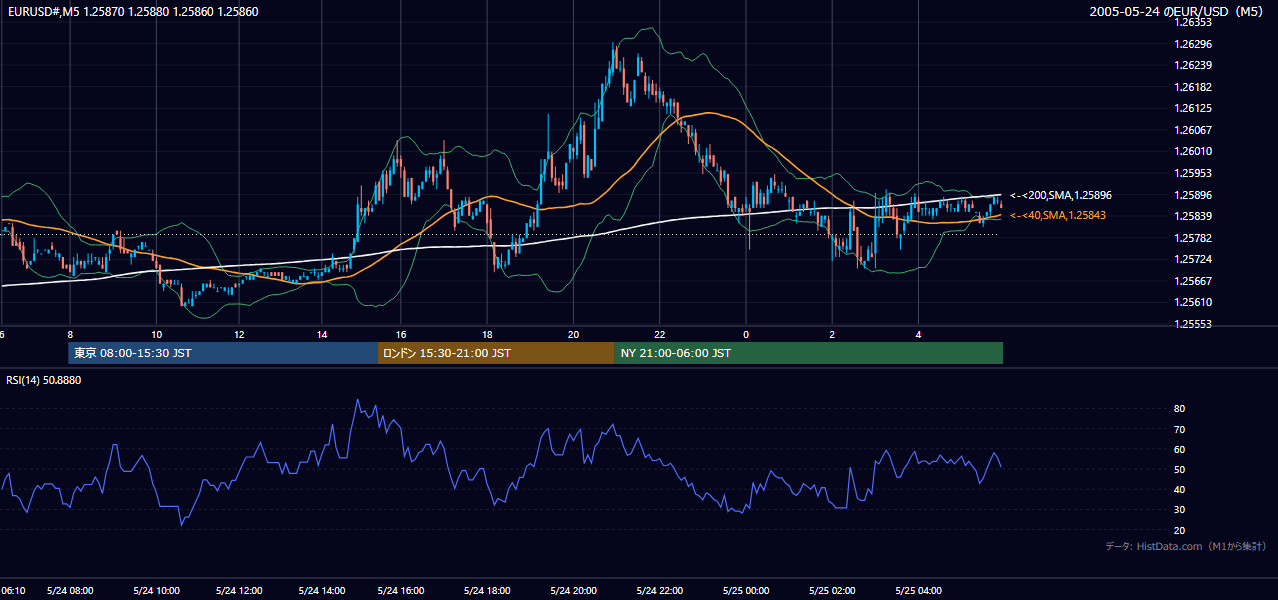Click the 5/24 14:00 time label
Screen dimensions: 1278x600
(323, 591)
